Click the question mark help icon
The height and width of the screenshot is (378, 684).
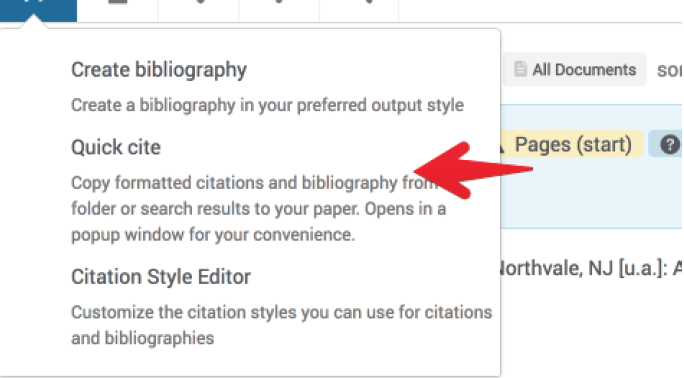(669, 145)
